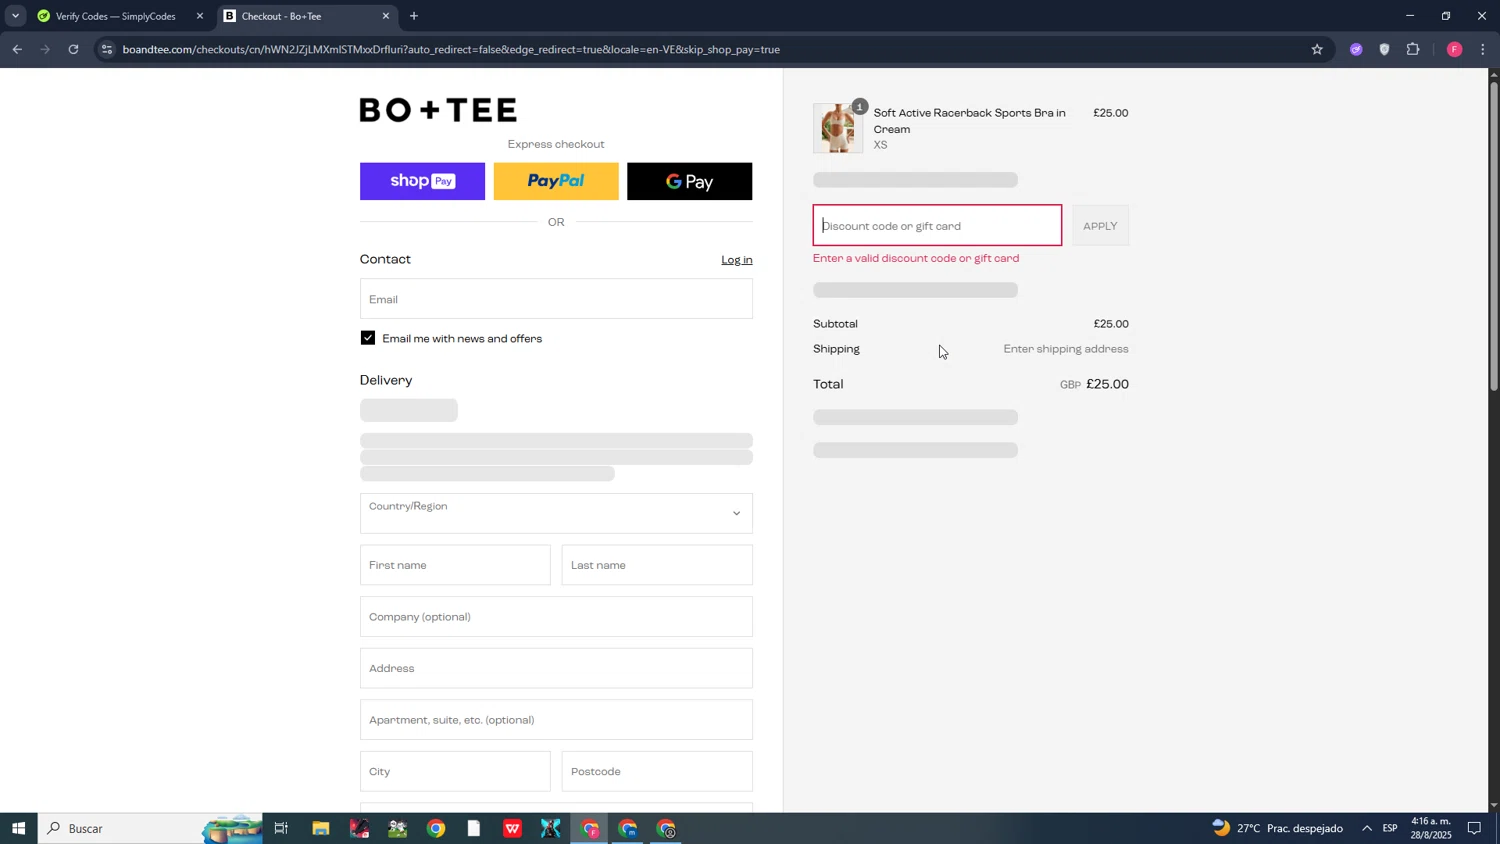1500x844 pixels.
Task: Open the Chrome guest profile taskbar icon
Action: [667, 829]
